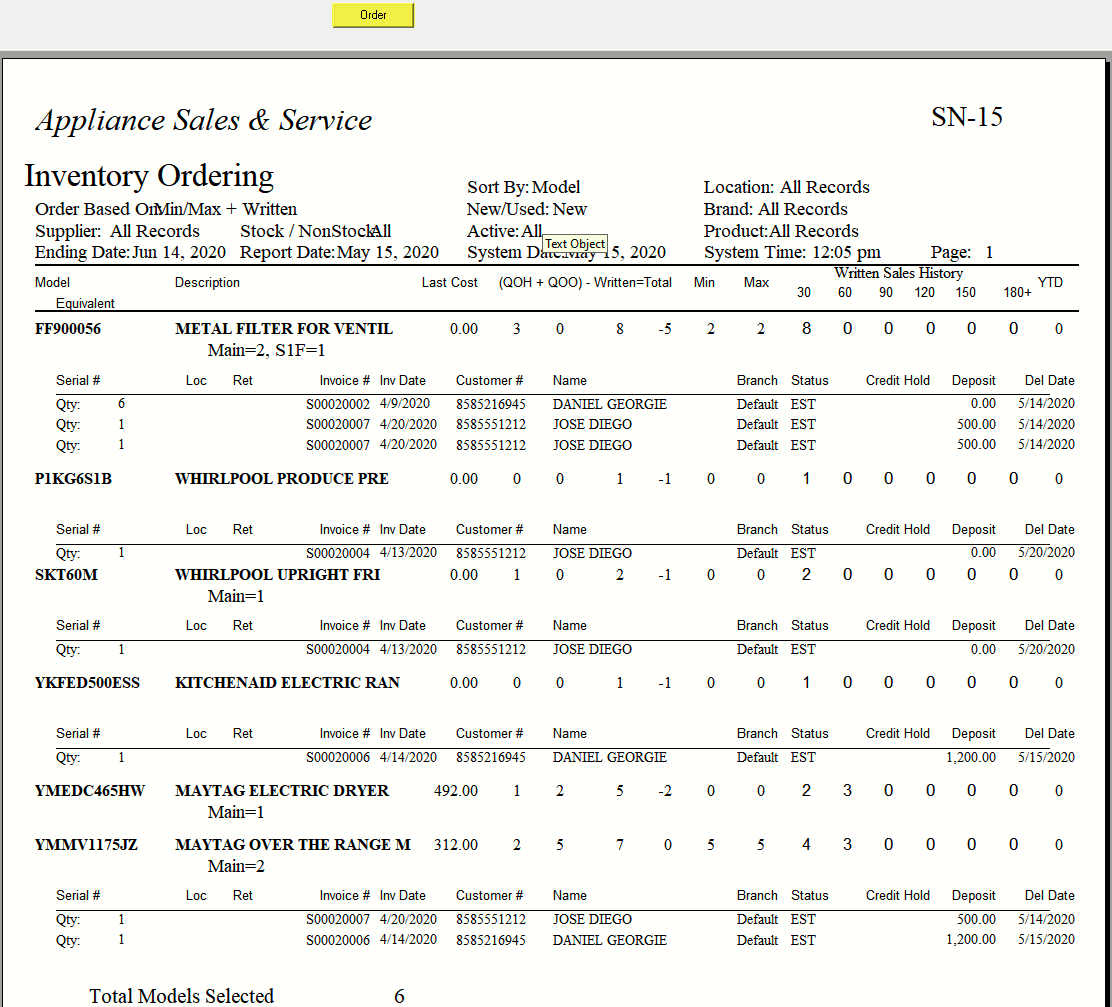The width and height of the screenshot is (1112, 1007).
Task: Click Ending Date Jun 14, 2020
Action: coord(130,252)
